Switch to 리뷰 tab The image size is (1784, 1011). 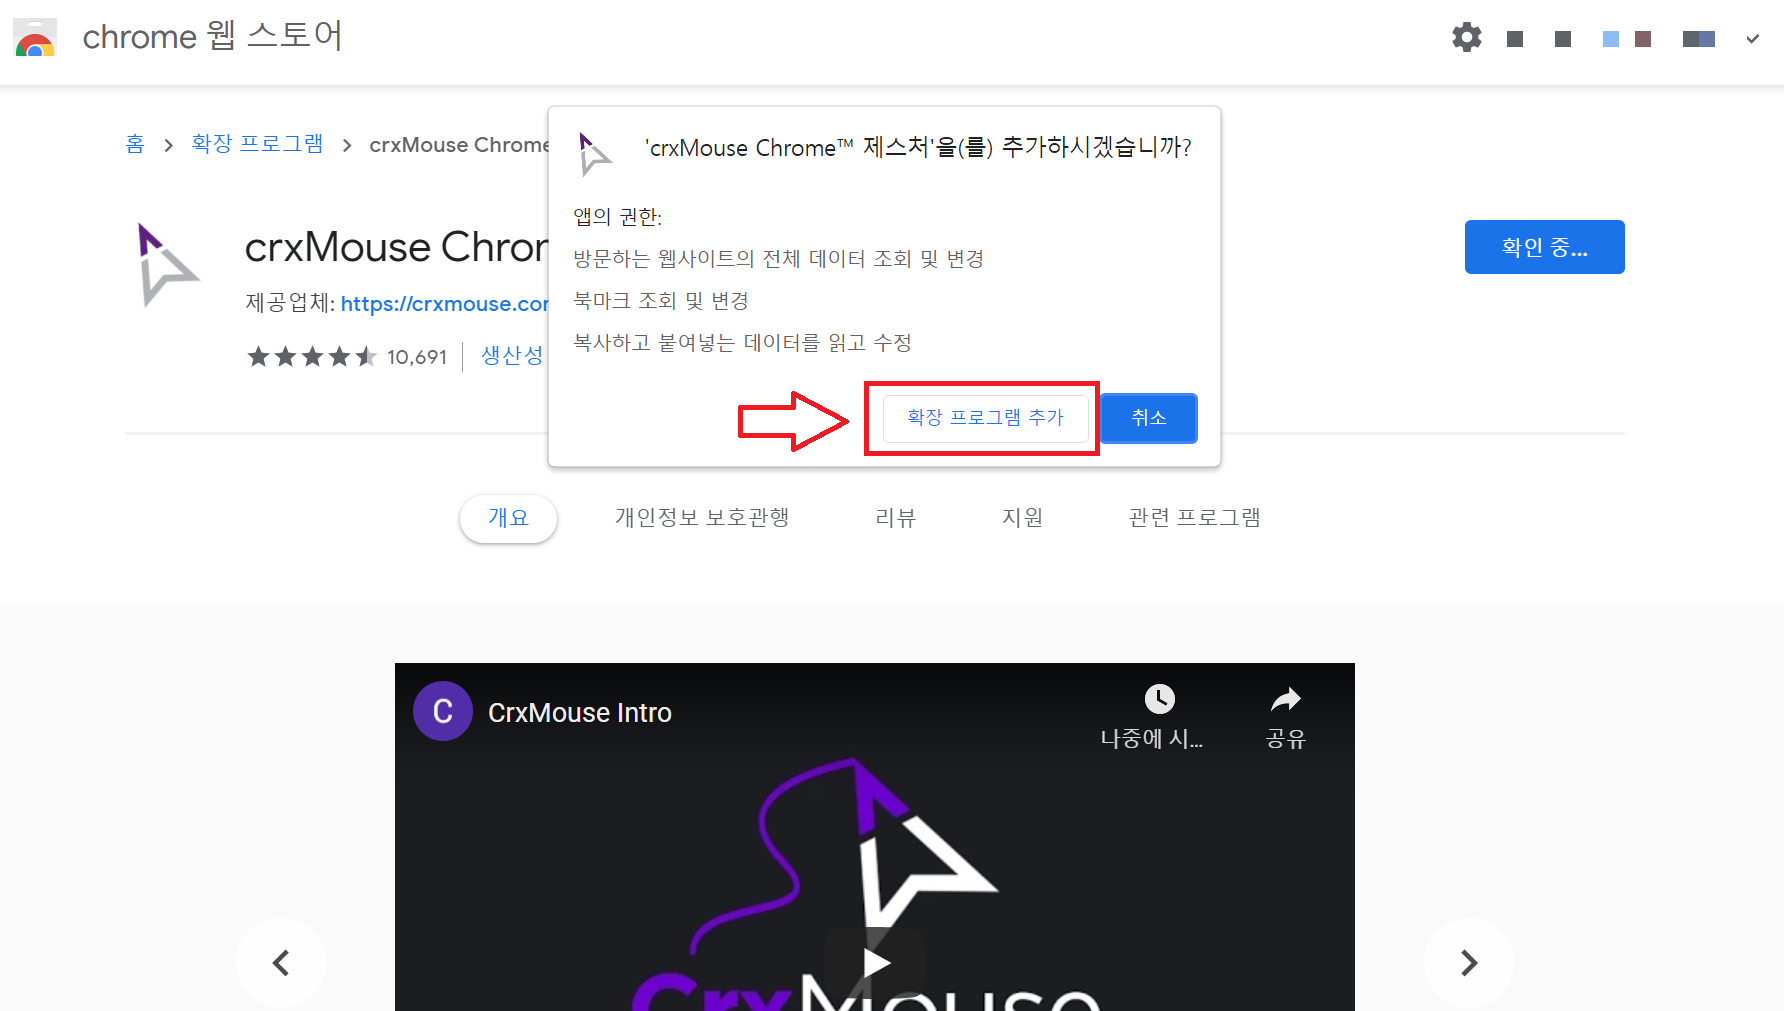[895, 518]
